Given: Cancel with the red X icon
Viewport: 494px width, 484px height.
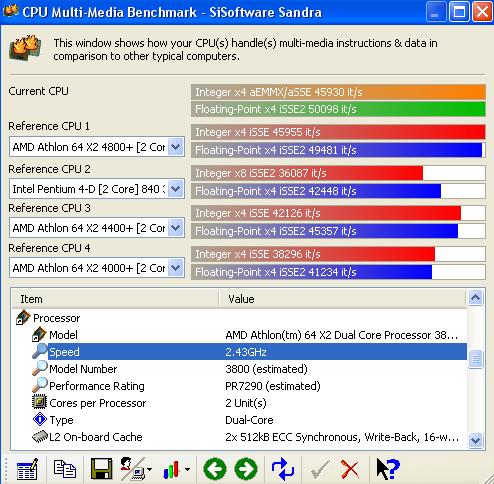Looking at the screenshot, I should (350, 469).
